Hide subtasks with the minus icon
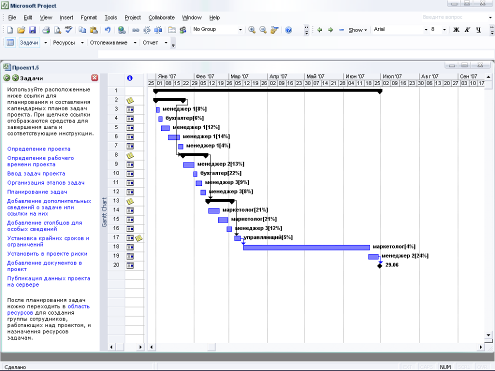495x371 pixels. (341, 30)
